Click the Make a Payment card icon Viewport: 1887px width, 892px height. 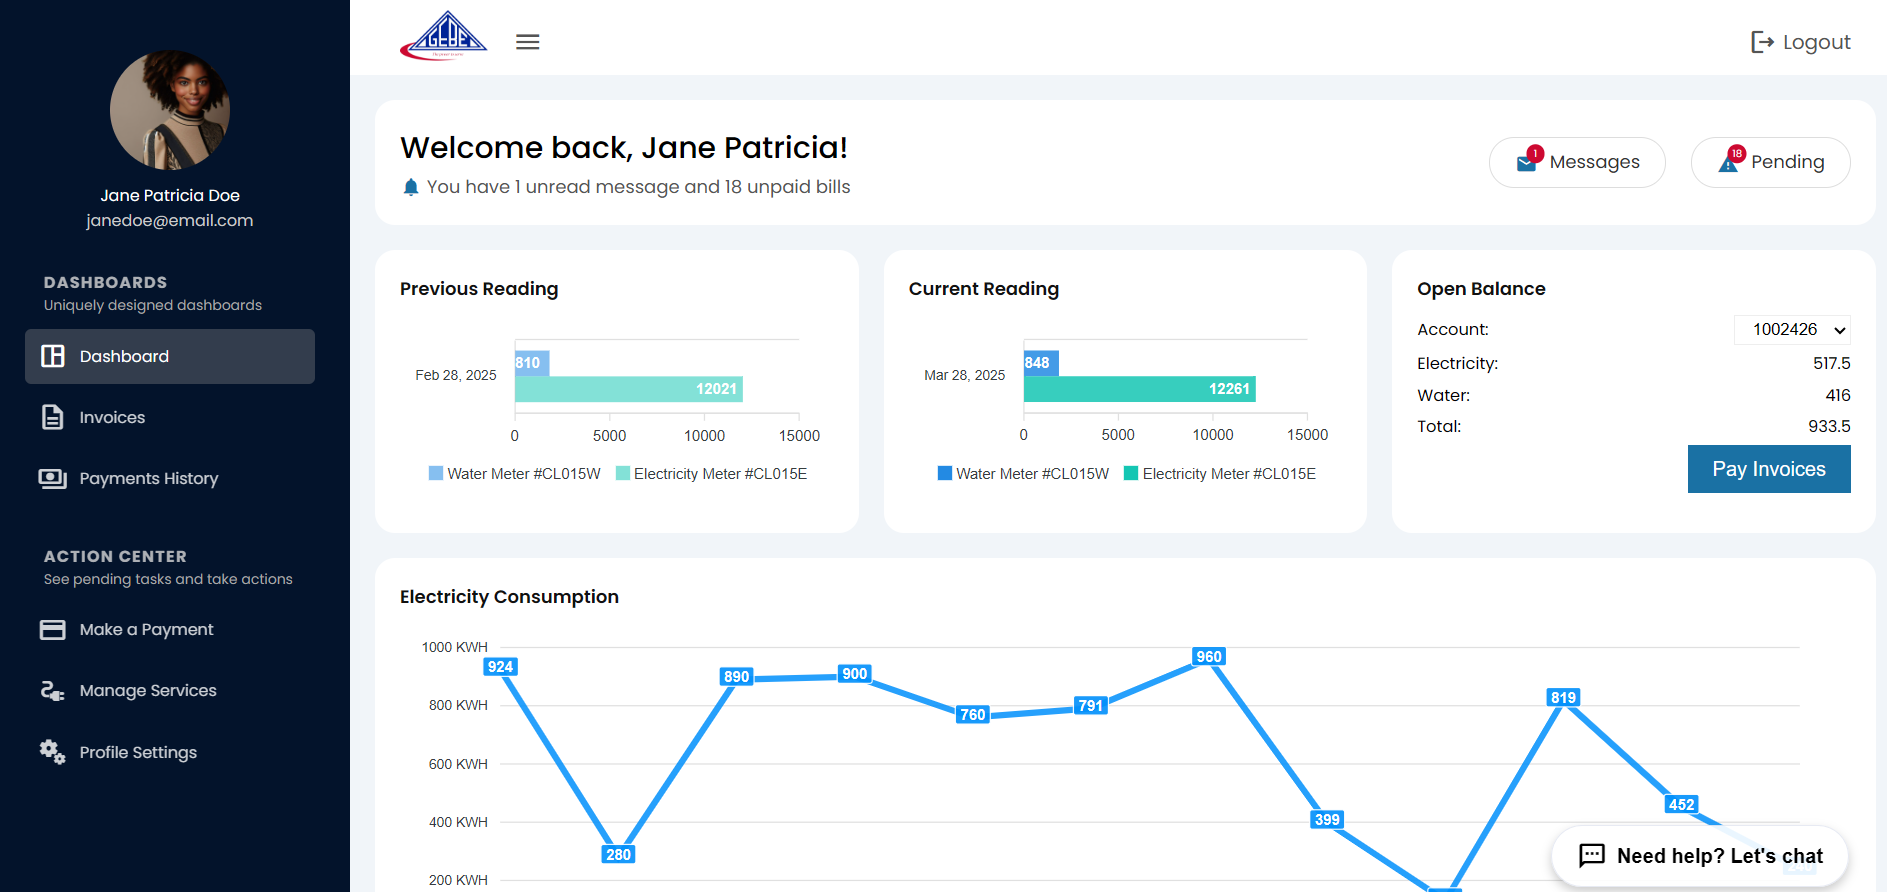52,629
